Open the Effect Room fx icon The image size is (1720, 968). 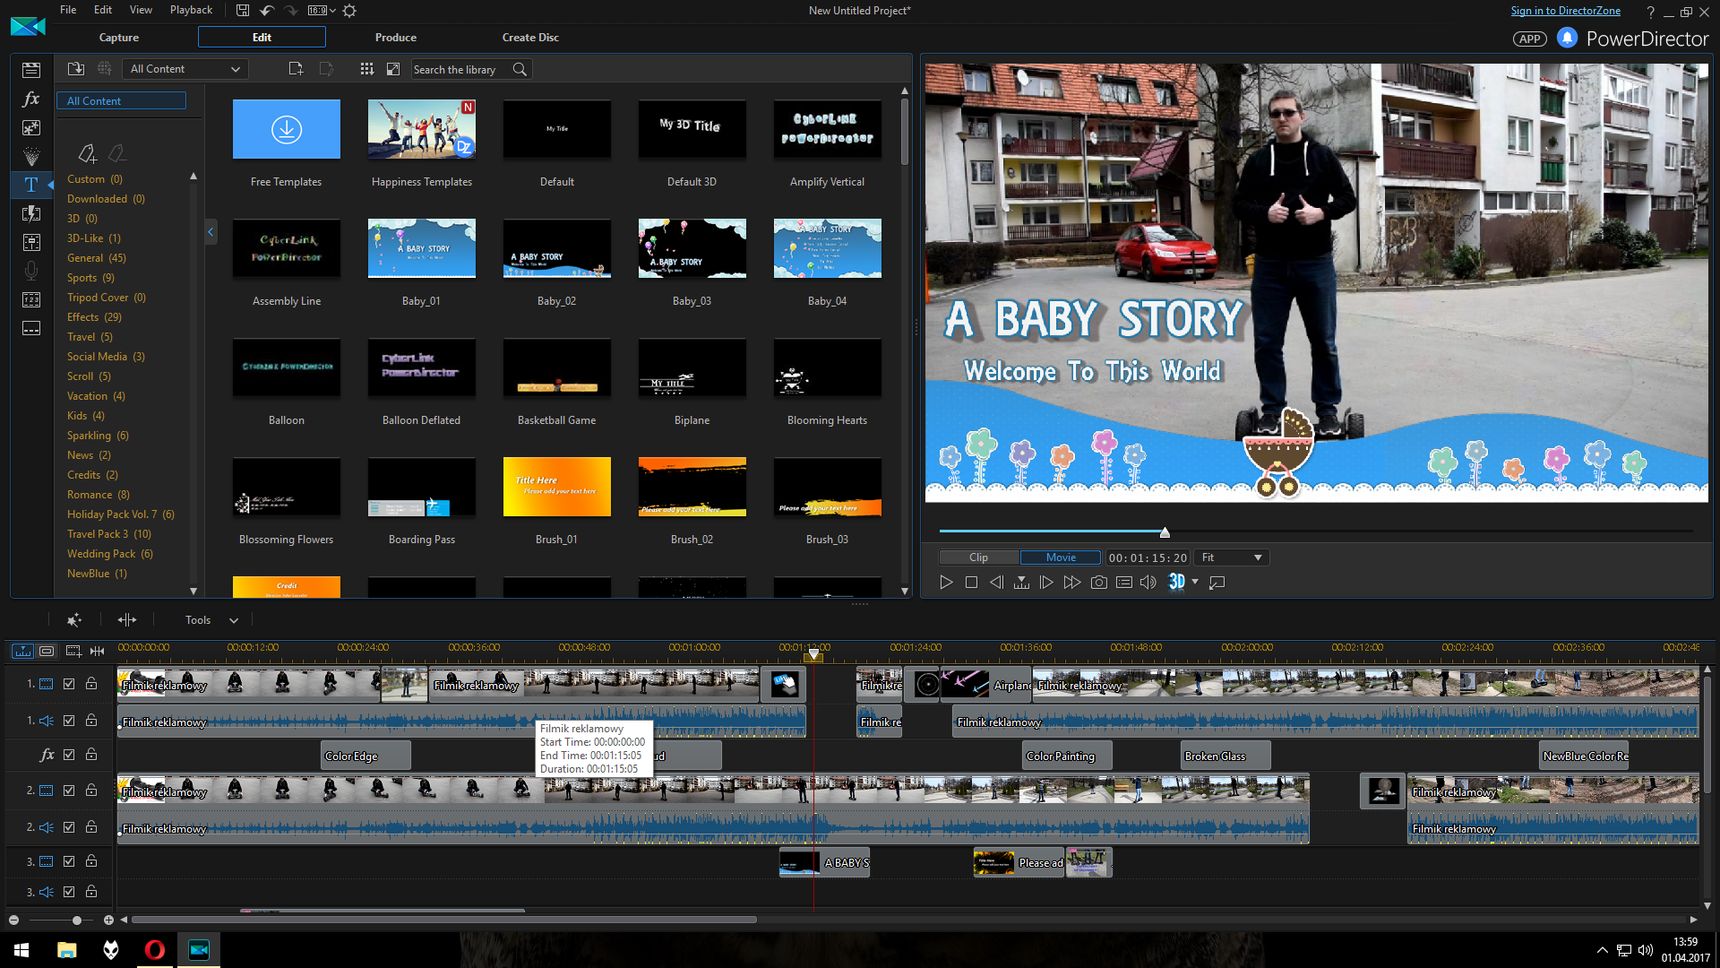coord(31,99)
